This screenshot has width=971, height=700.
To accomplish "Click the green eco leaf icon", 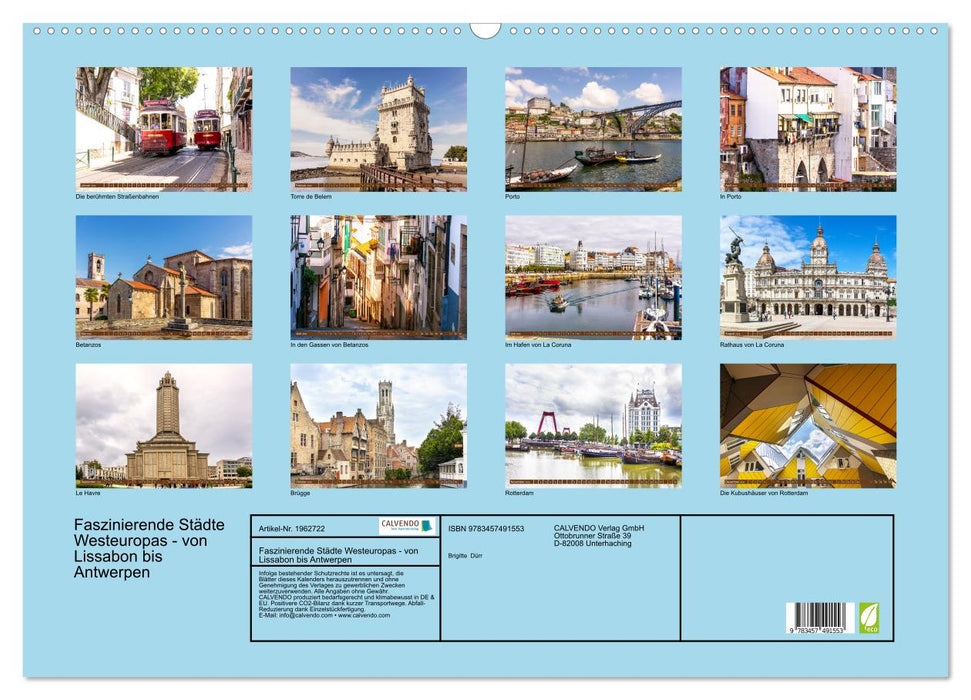I will [x=868, y=617].
